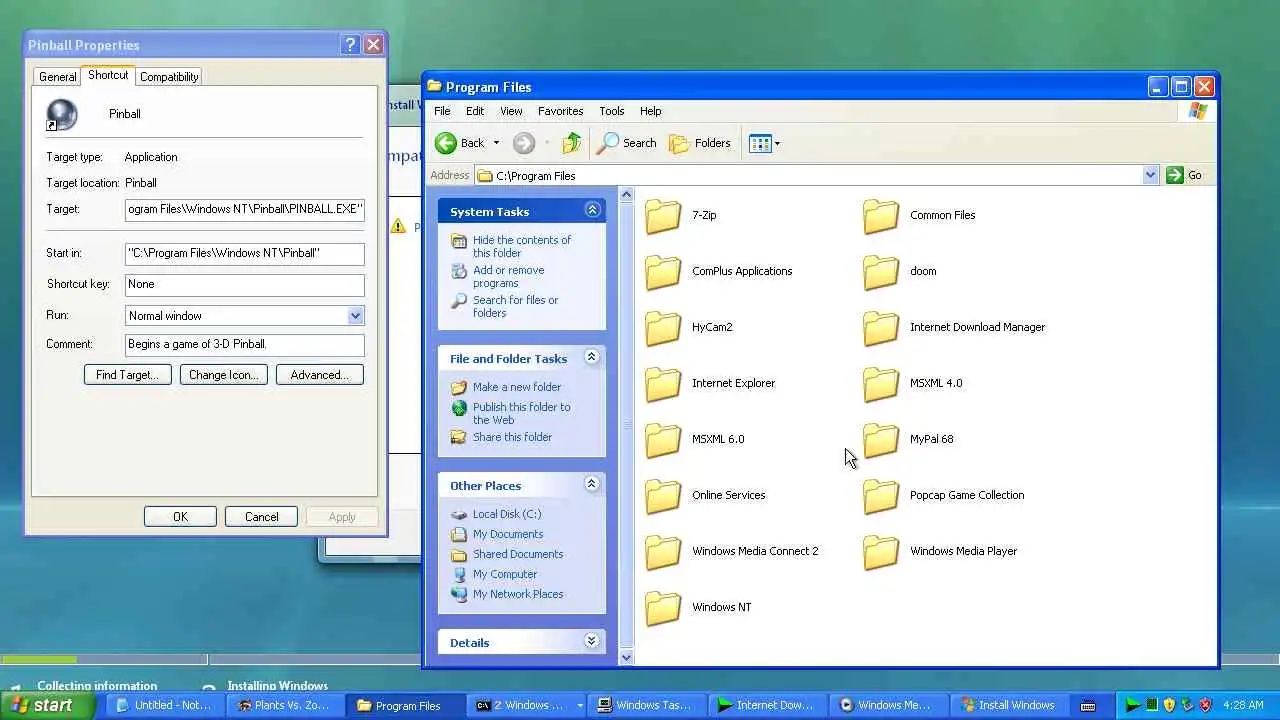Open the Favorites menu
The height and width of the screenshot is (720, 1280).
click(560, 111)
